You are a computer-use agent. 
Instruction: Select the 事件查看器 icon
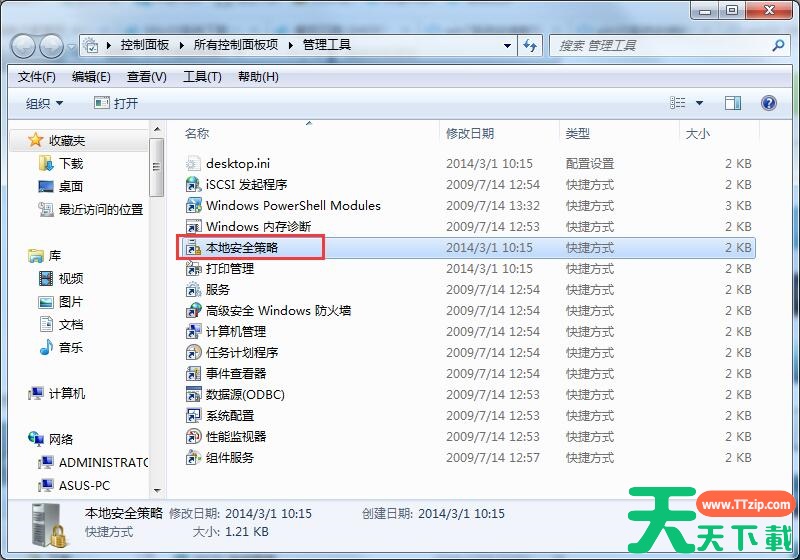[x=193, y=374]
